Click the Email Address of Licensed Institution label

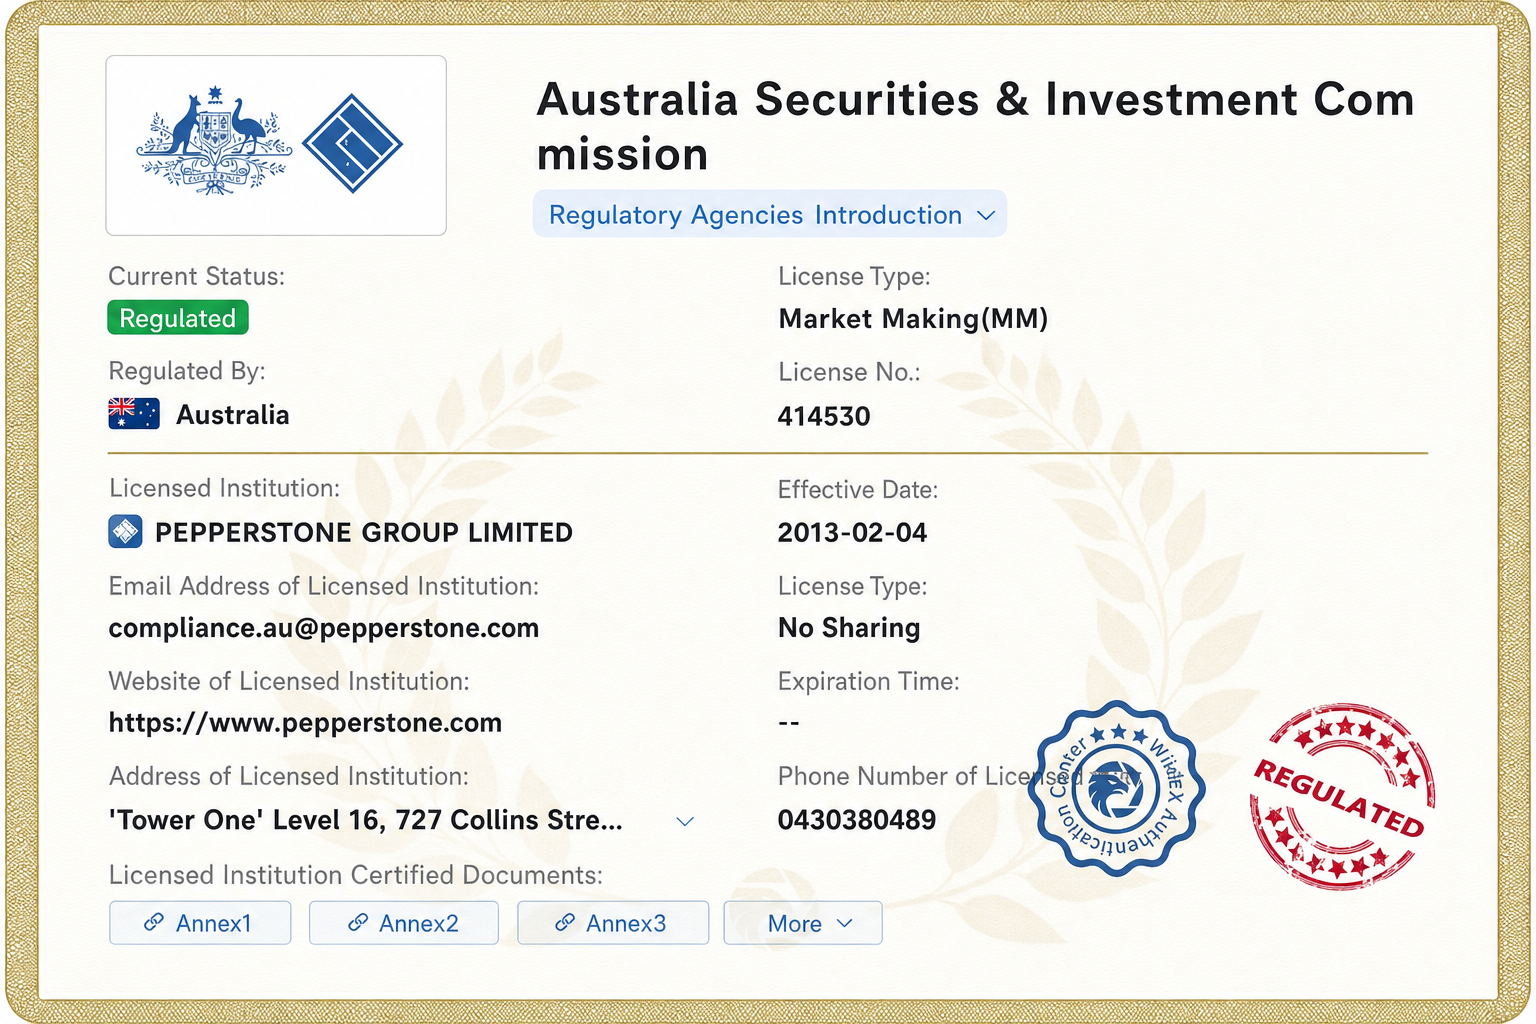tap(324, 586)
